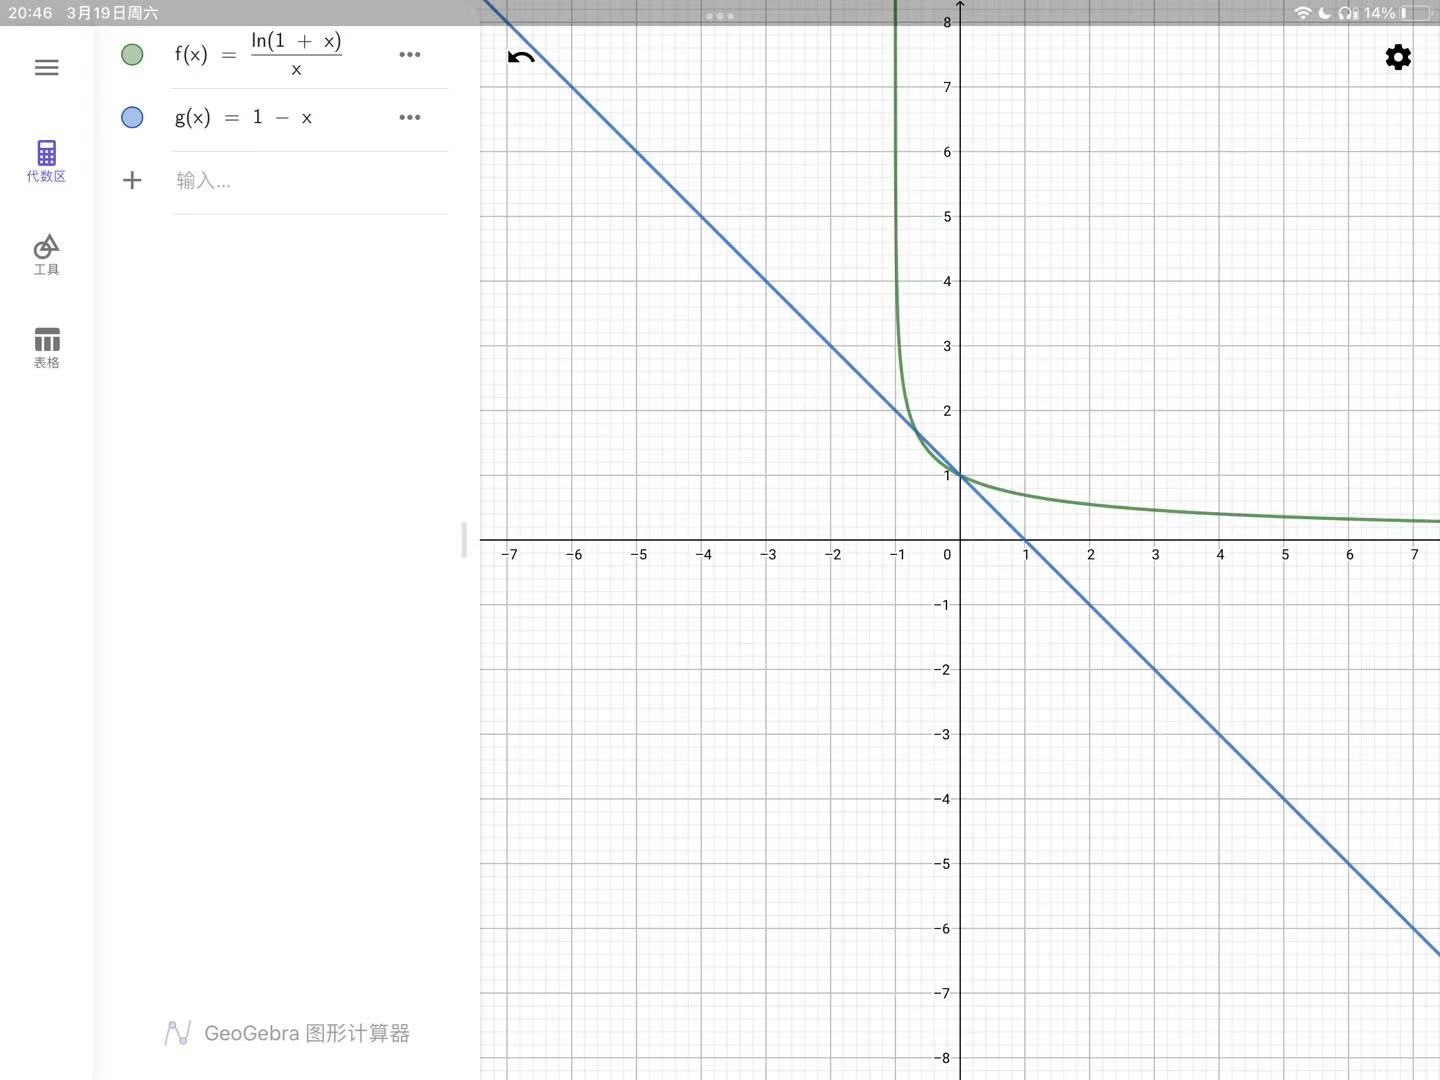Switch to the 代数区 algebra tab

(x=46, y=161)
